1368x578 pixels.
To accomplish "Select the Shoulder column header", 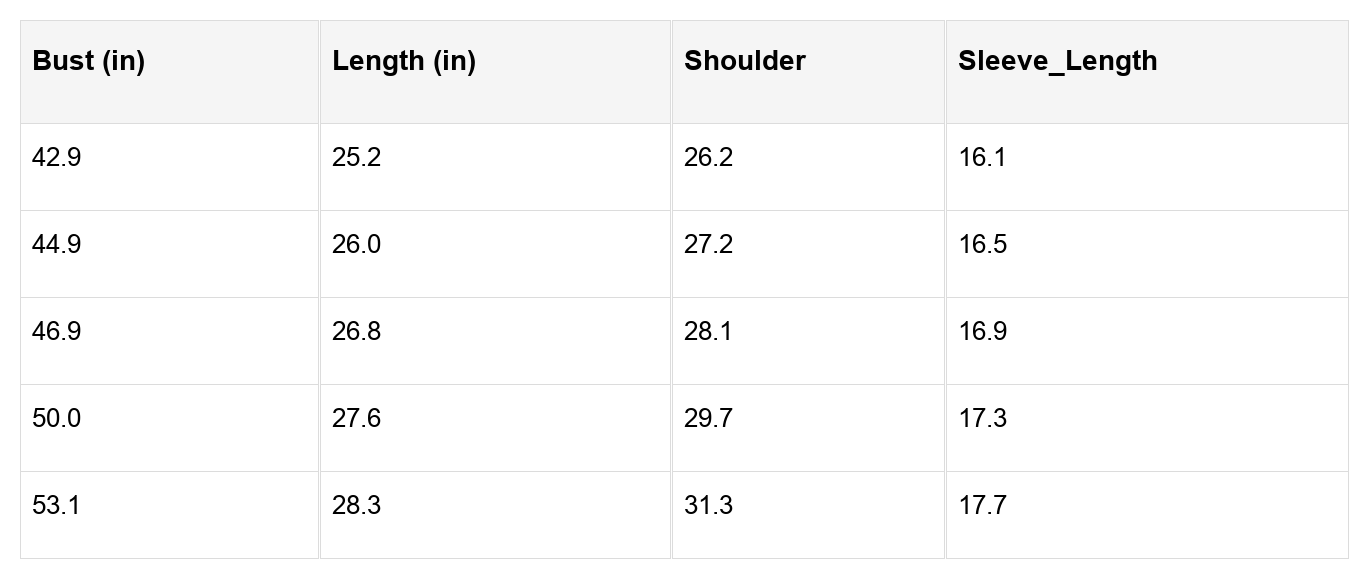I will point(745,61).
